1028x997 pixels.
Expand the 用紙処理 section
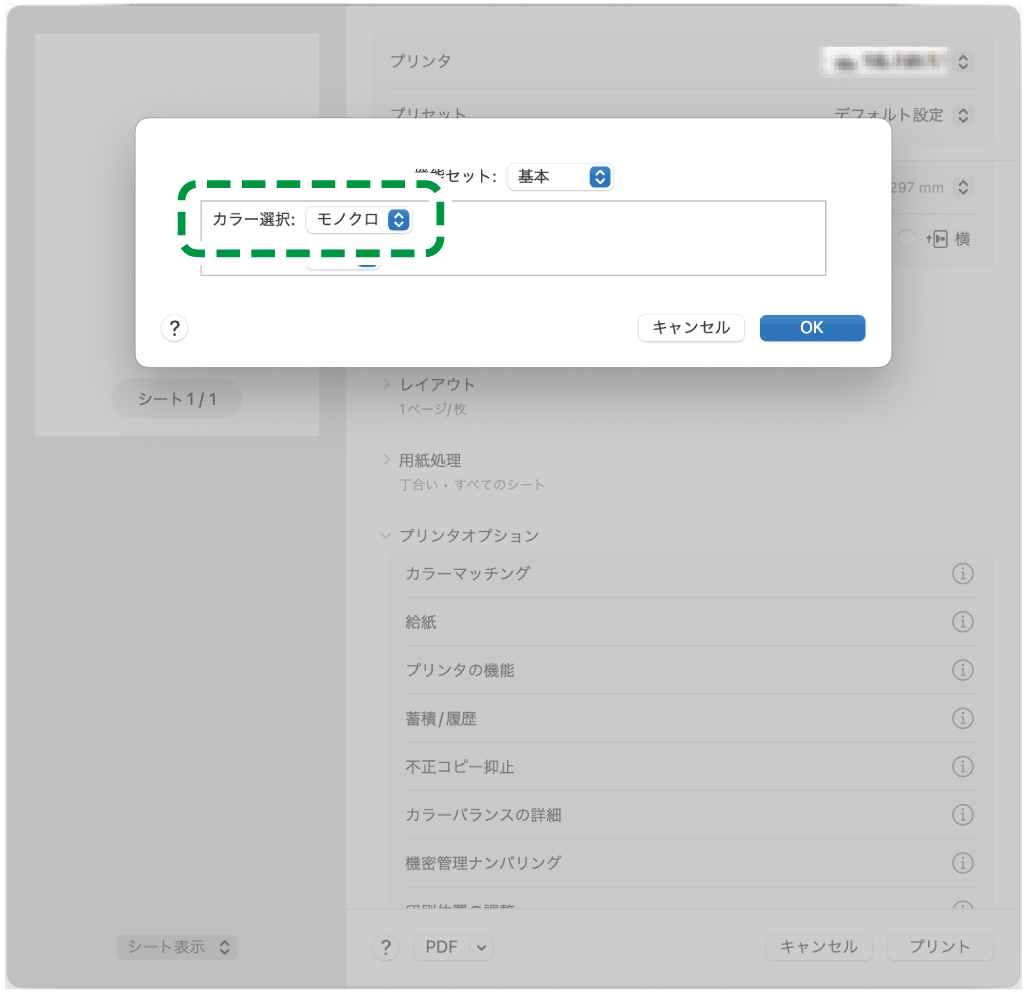[x=390, y=460]
